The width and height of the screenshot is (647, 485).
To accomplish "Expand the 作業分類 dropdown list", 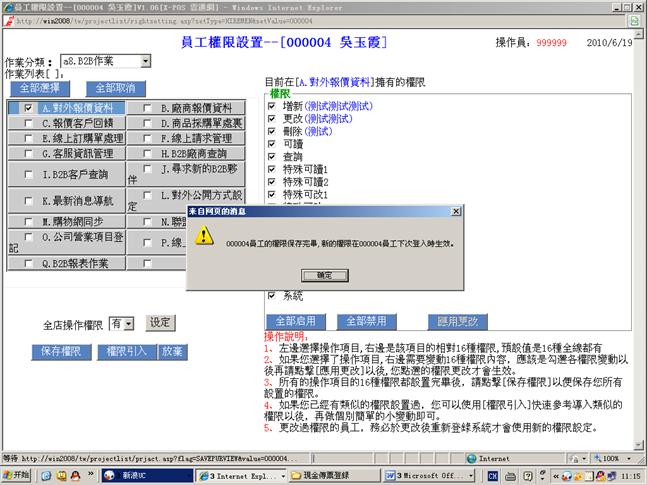I will coord(145,62).
